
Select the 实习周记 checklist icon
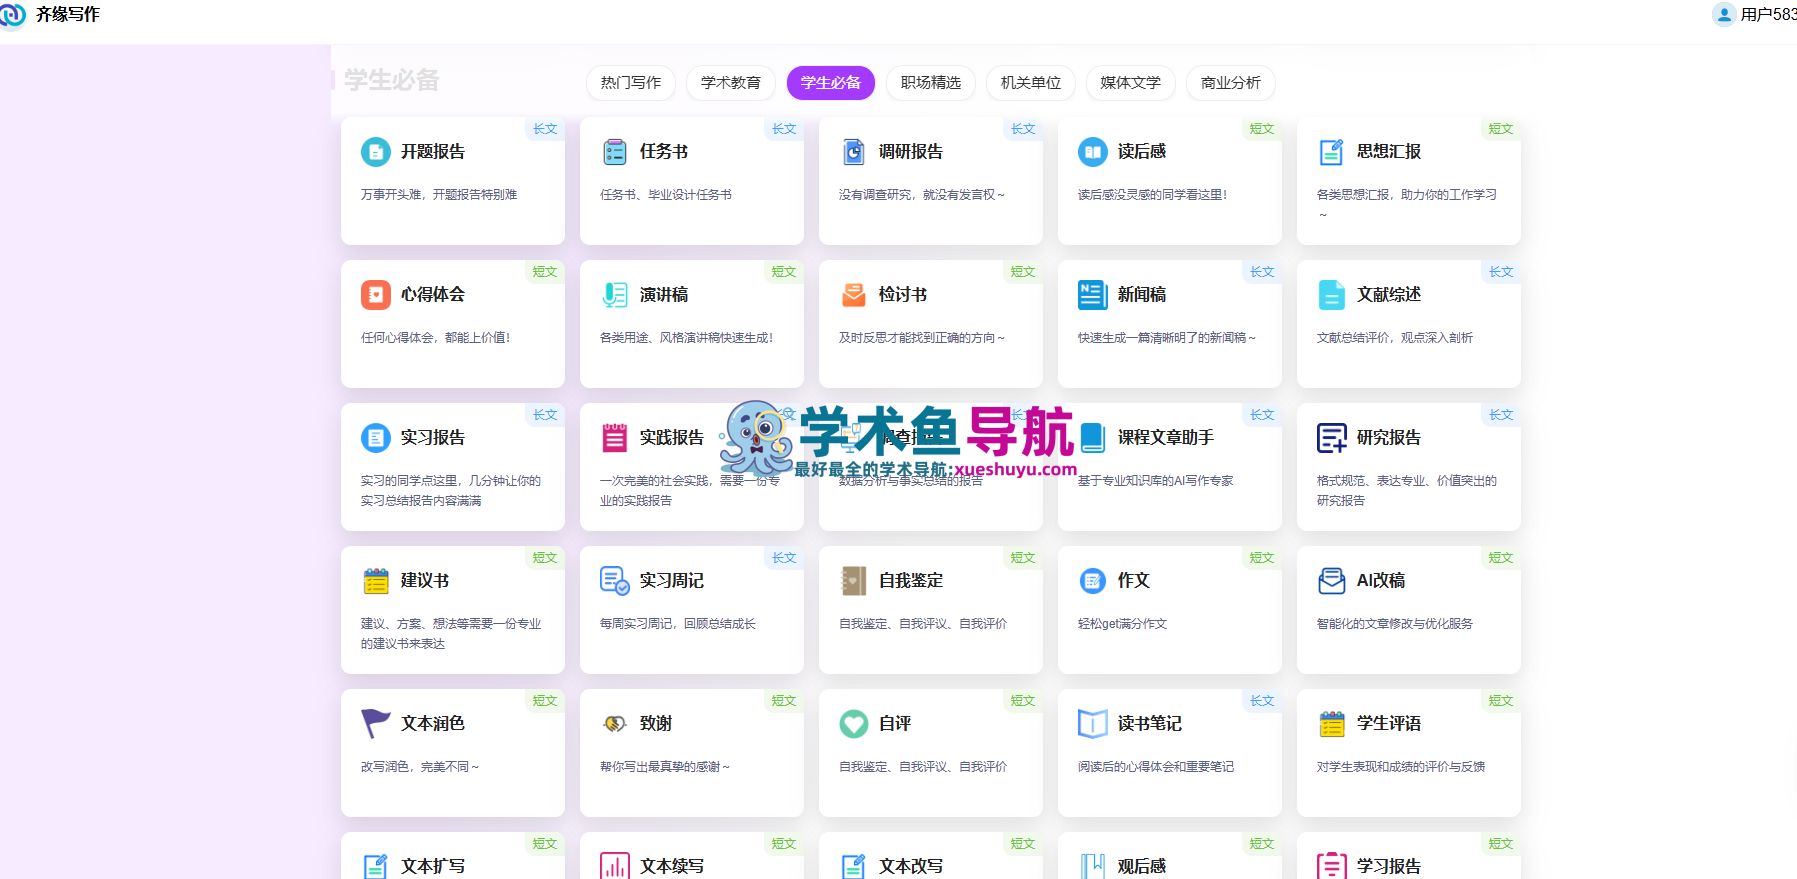pyautogui.click(x=615, y=581)
